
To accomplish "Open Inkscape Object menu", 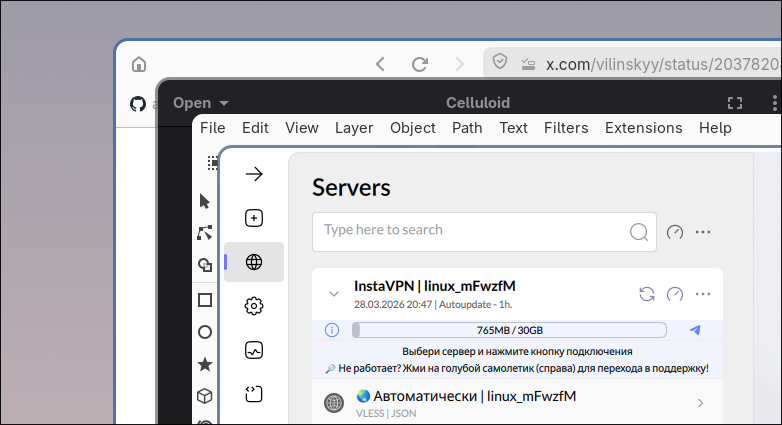I will [x=413, y=128].
